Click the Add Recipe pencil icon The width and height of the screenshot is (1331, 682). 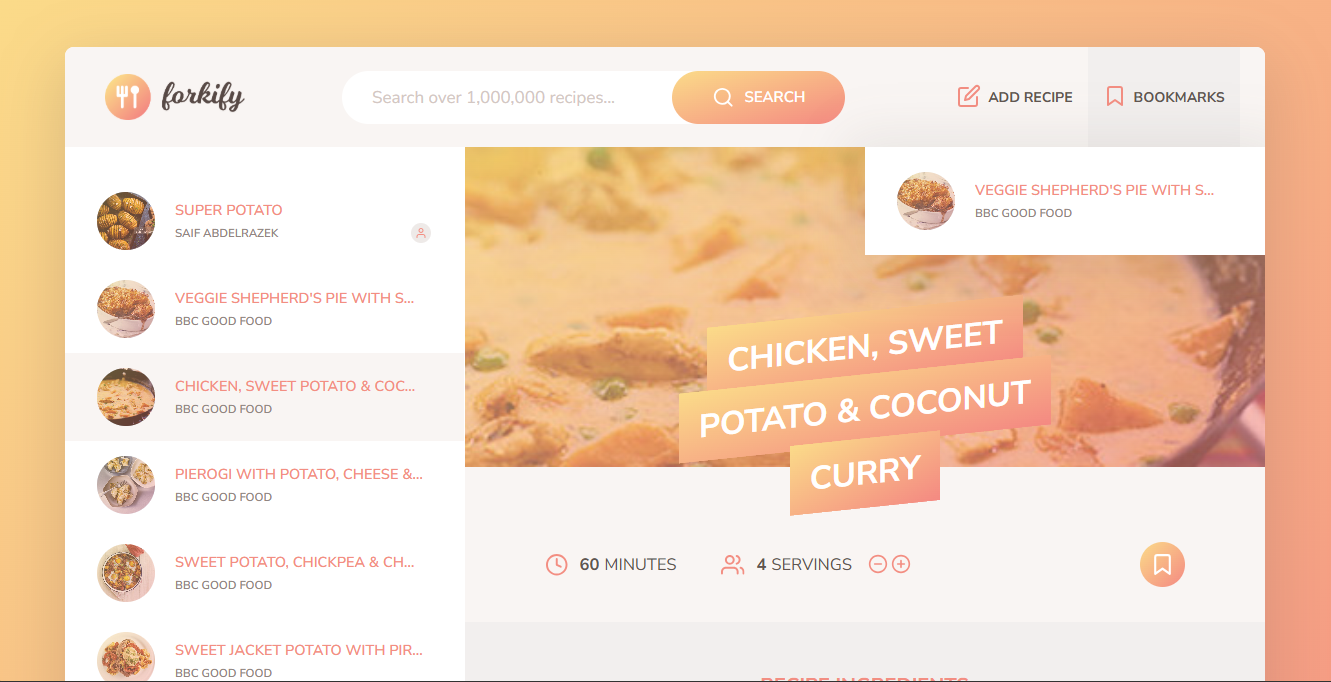click(x=968, y=97)
